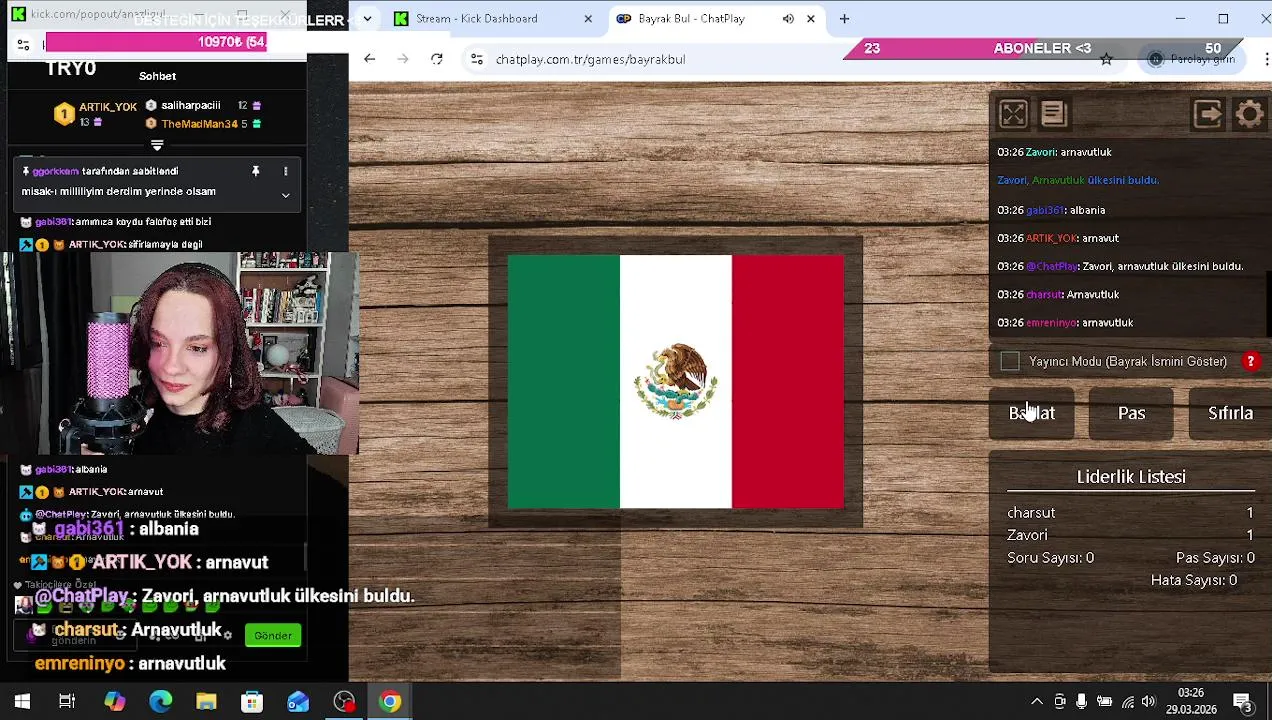Open pinned message three-dot options

pos(286,171)
